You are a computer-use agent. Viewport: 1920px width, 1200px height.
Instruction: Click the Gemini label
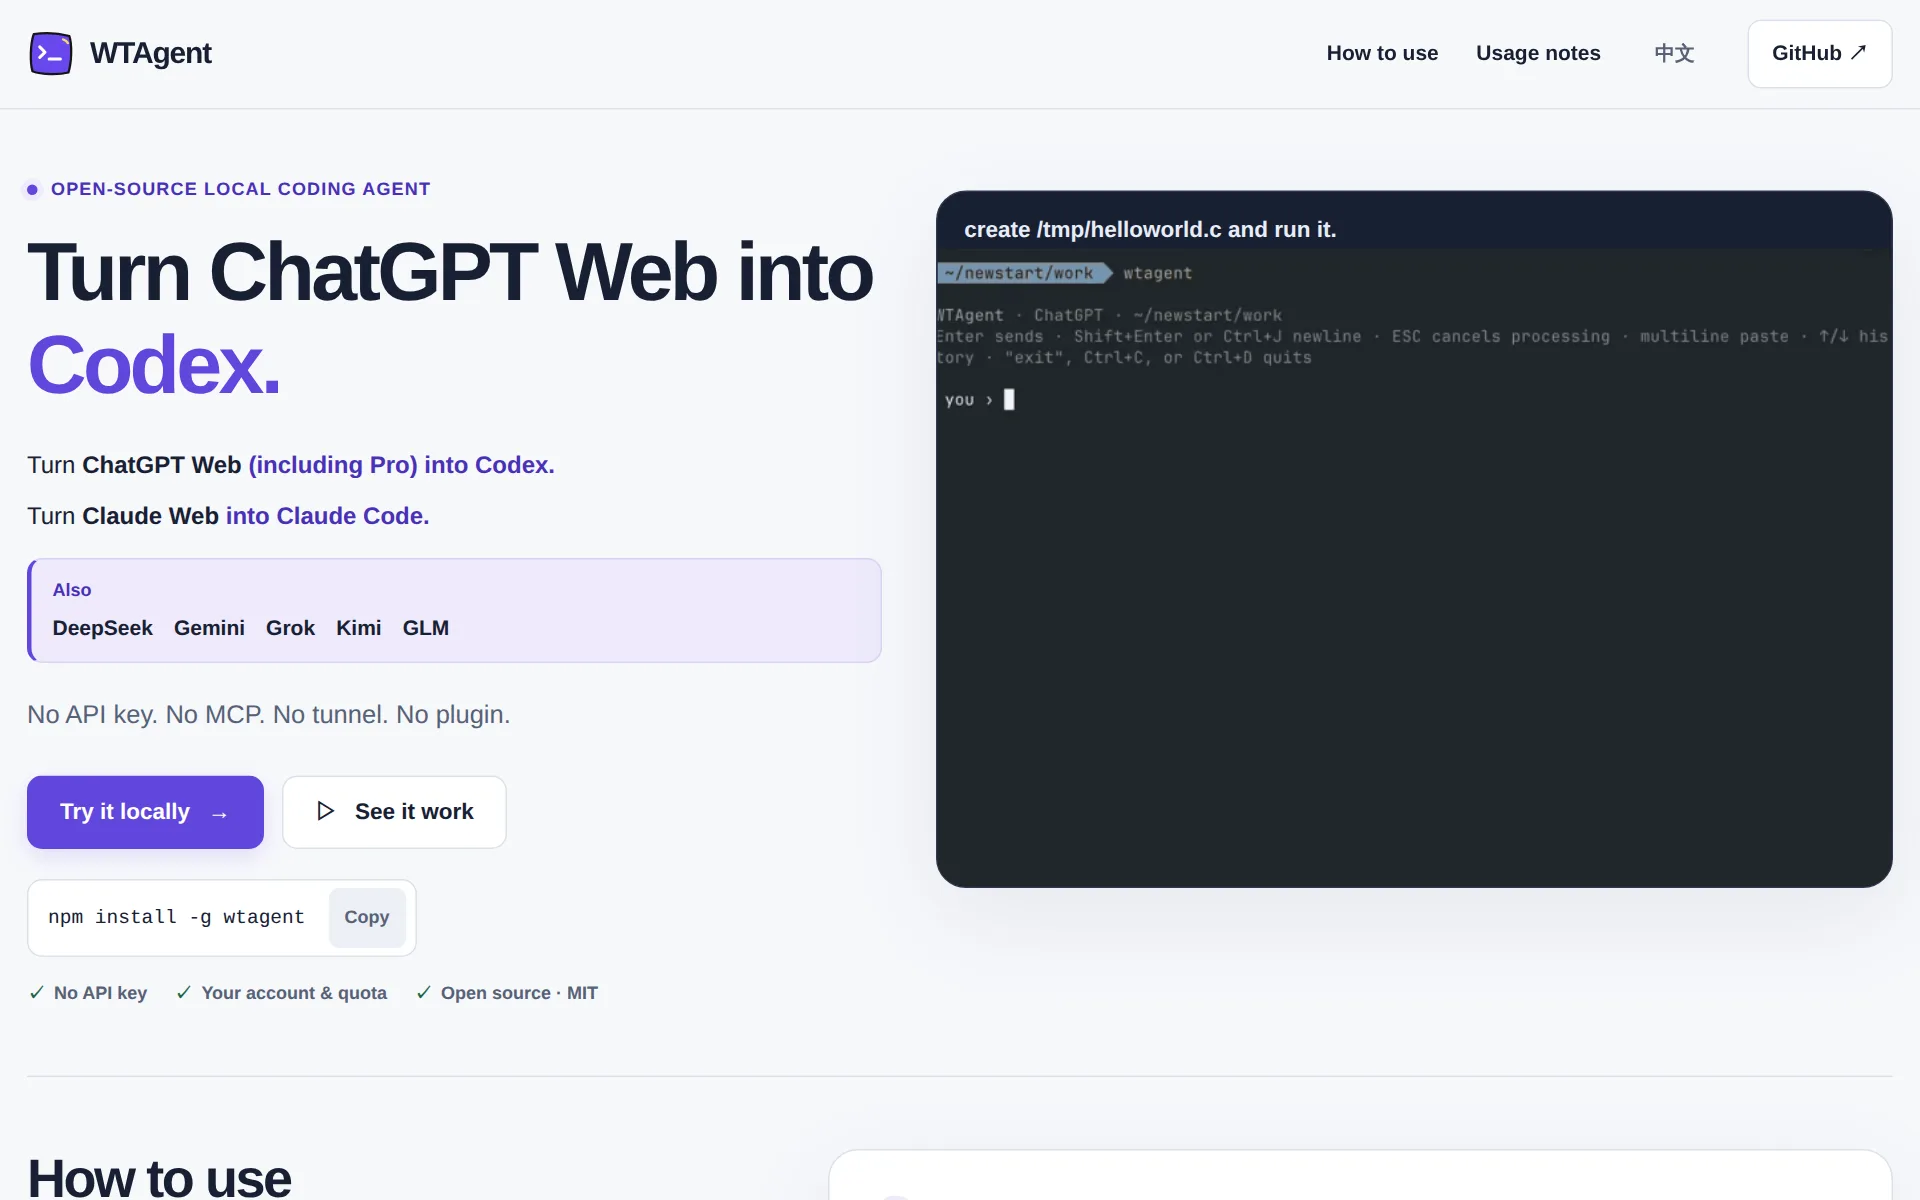pos(209,628)
